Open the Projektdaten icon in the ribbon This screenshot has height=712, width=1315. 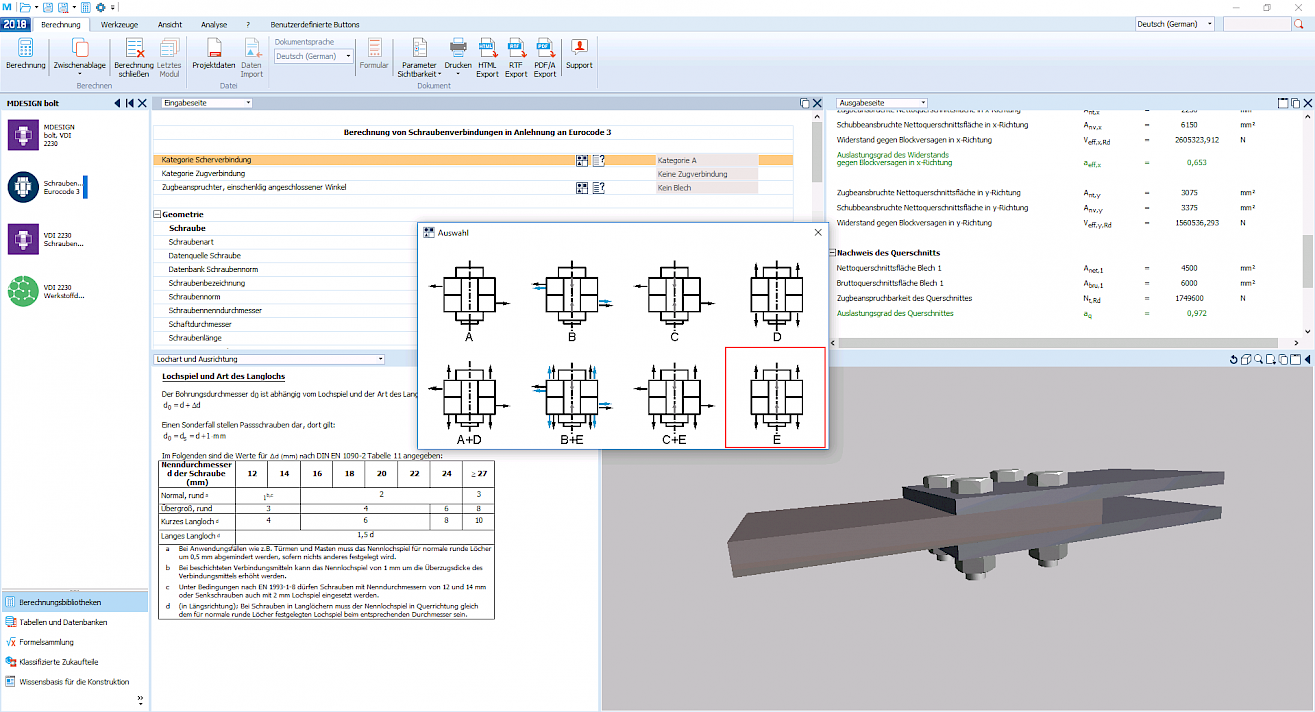pyautogui.click(x=214, y=47)
